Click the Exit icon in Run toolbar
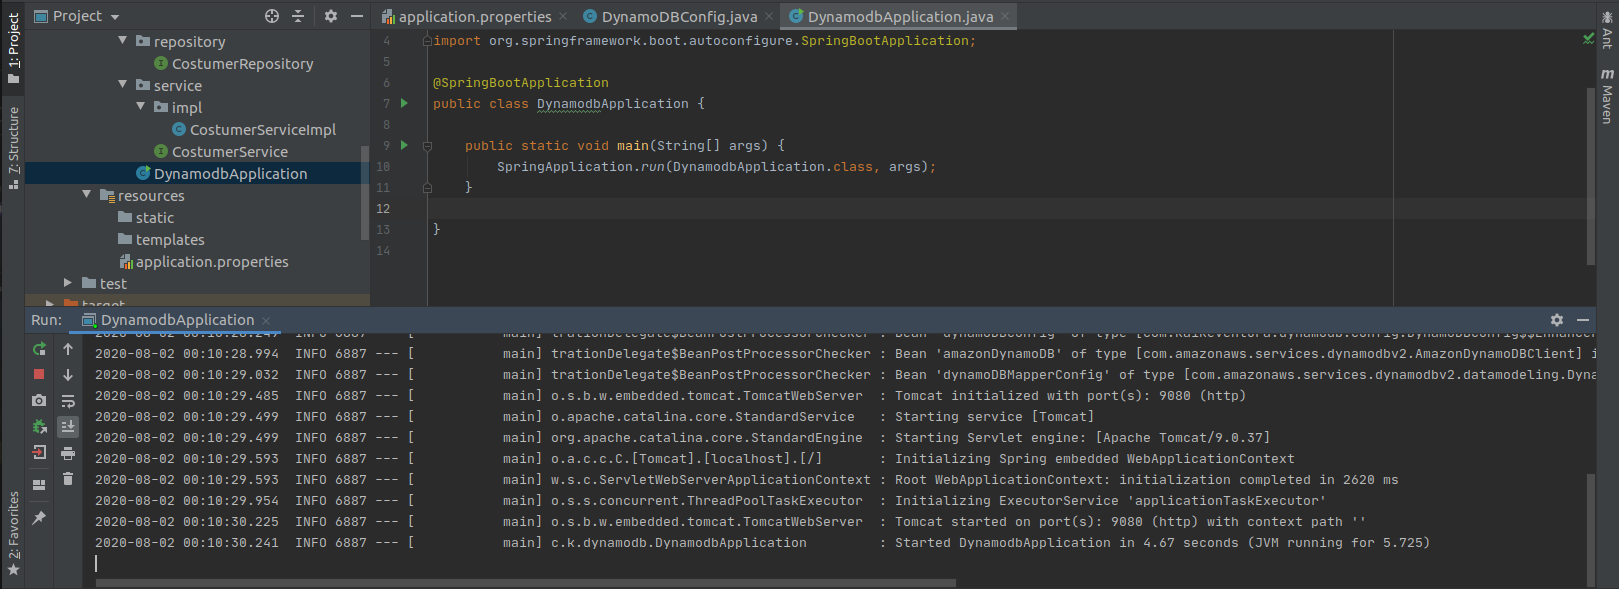 [x=39, y=452]
